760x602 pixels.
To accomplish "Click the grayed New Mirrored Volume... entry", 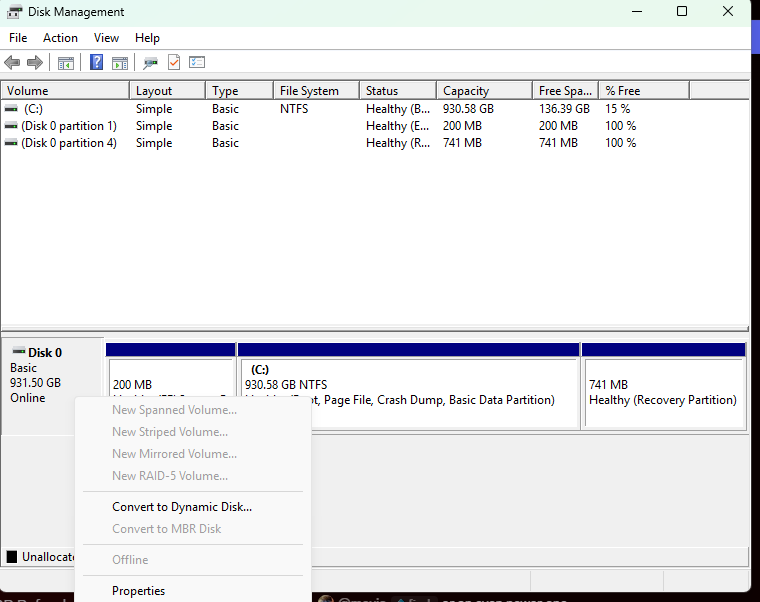I will [x=193, y=454].
